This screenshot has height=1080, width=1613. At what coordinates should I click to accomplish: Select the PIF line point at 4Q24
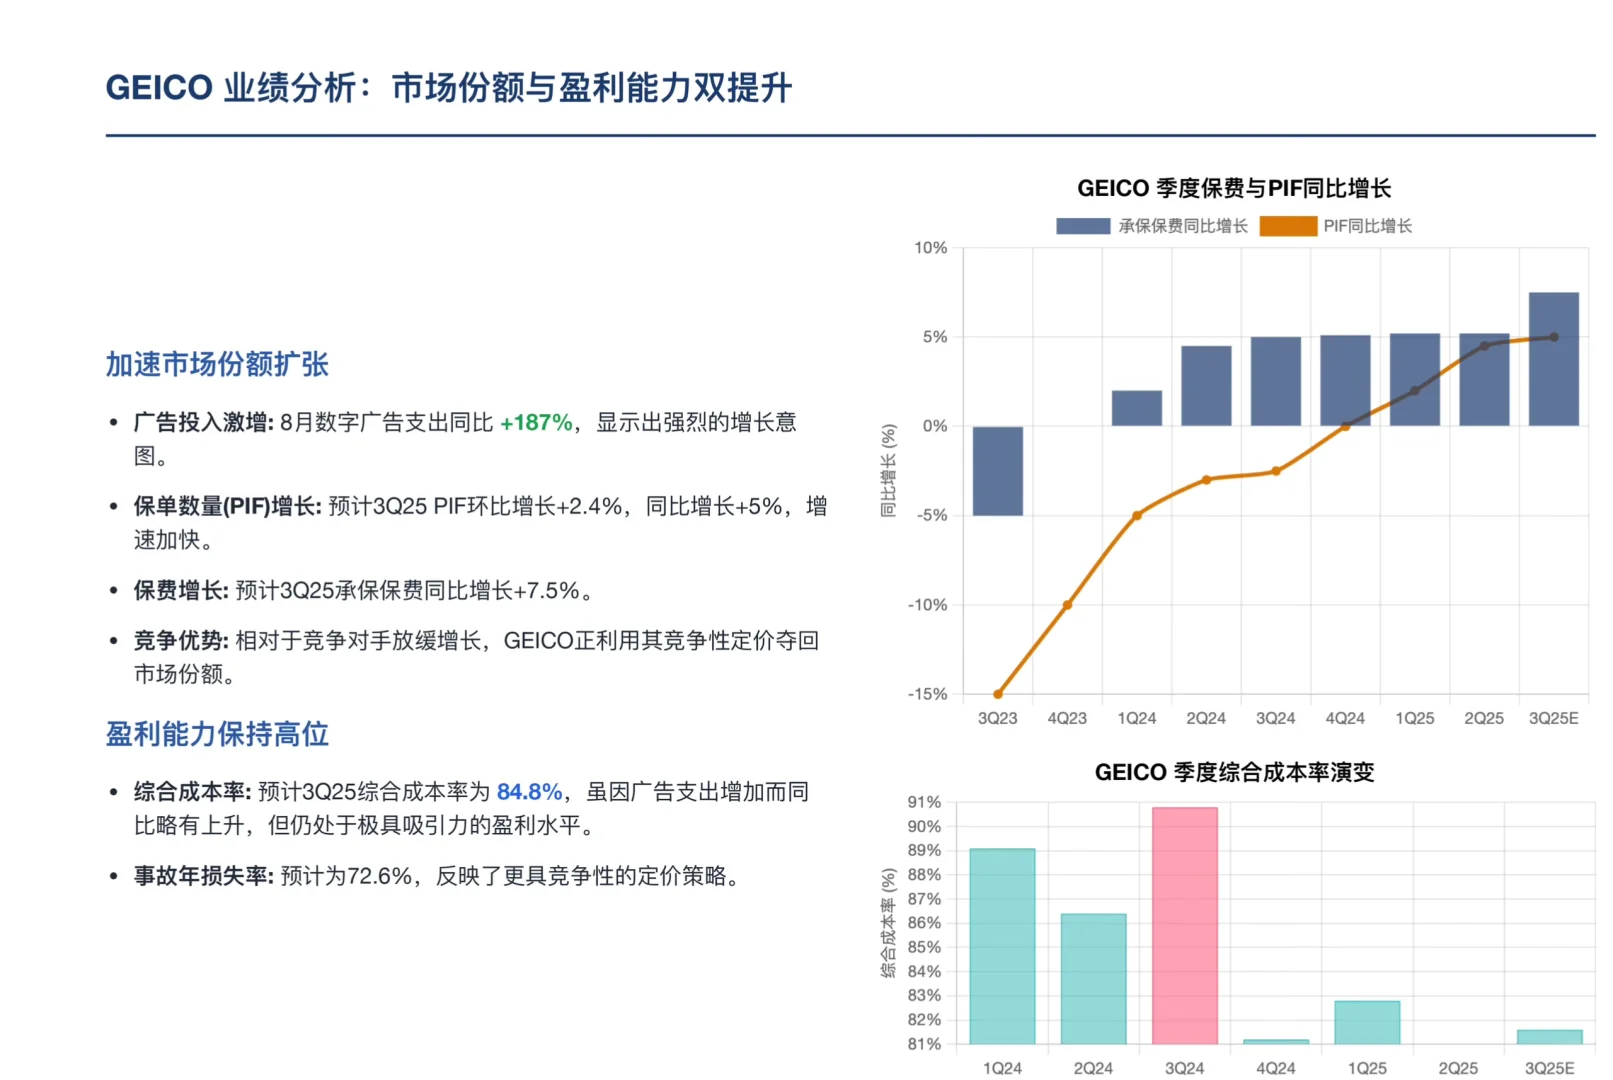(1345, 426)
